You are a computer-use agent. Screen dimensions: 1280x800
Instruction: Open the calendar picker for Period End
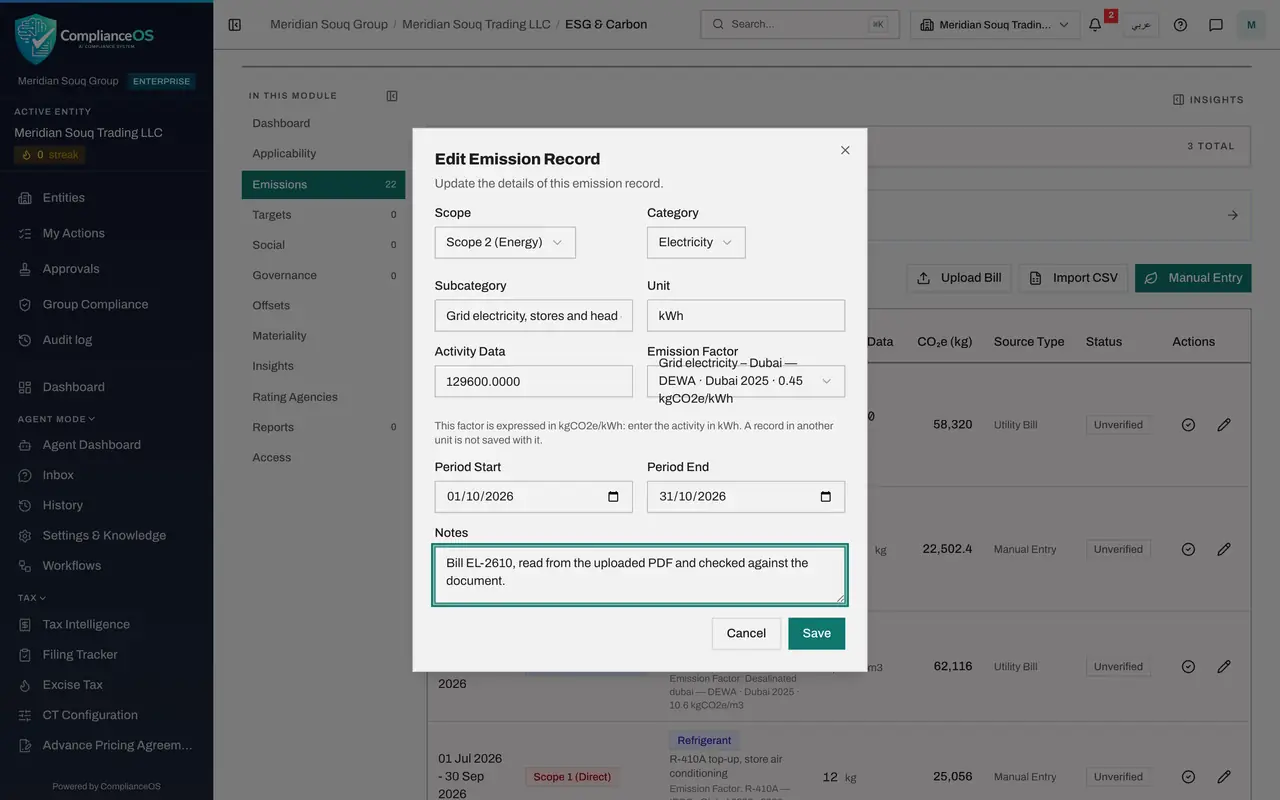[825, 497]
